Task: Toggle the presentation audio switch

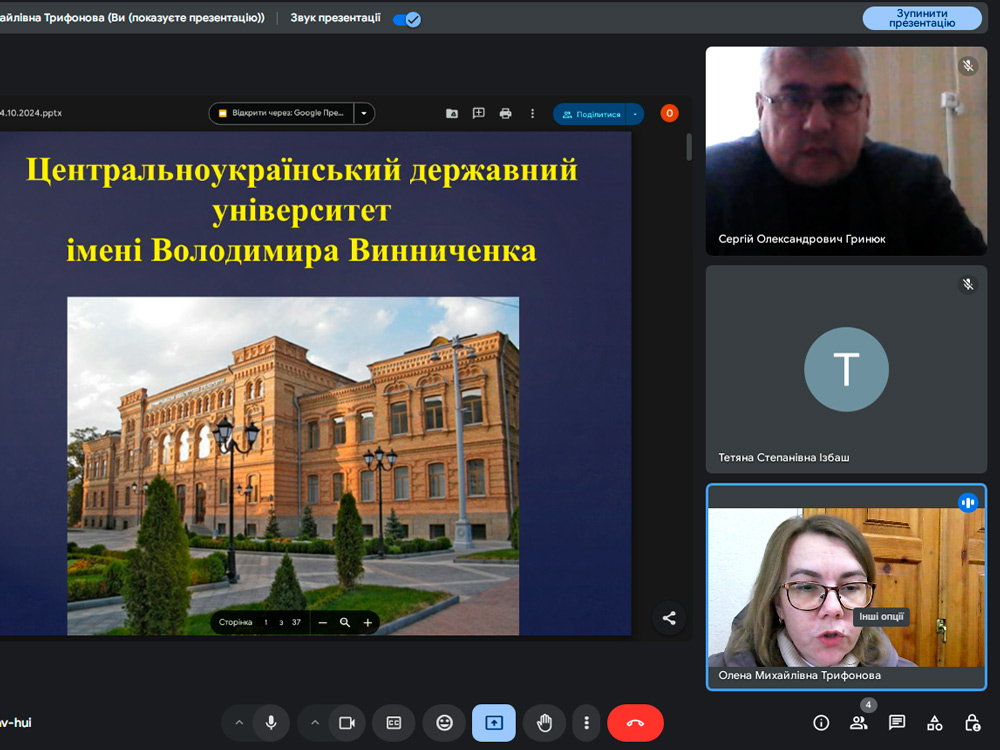Action: (406, 19)
